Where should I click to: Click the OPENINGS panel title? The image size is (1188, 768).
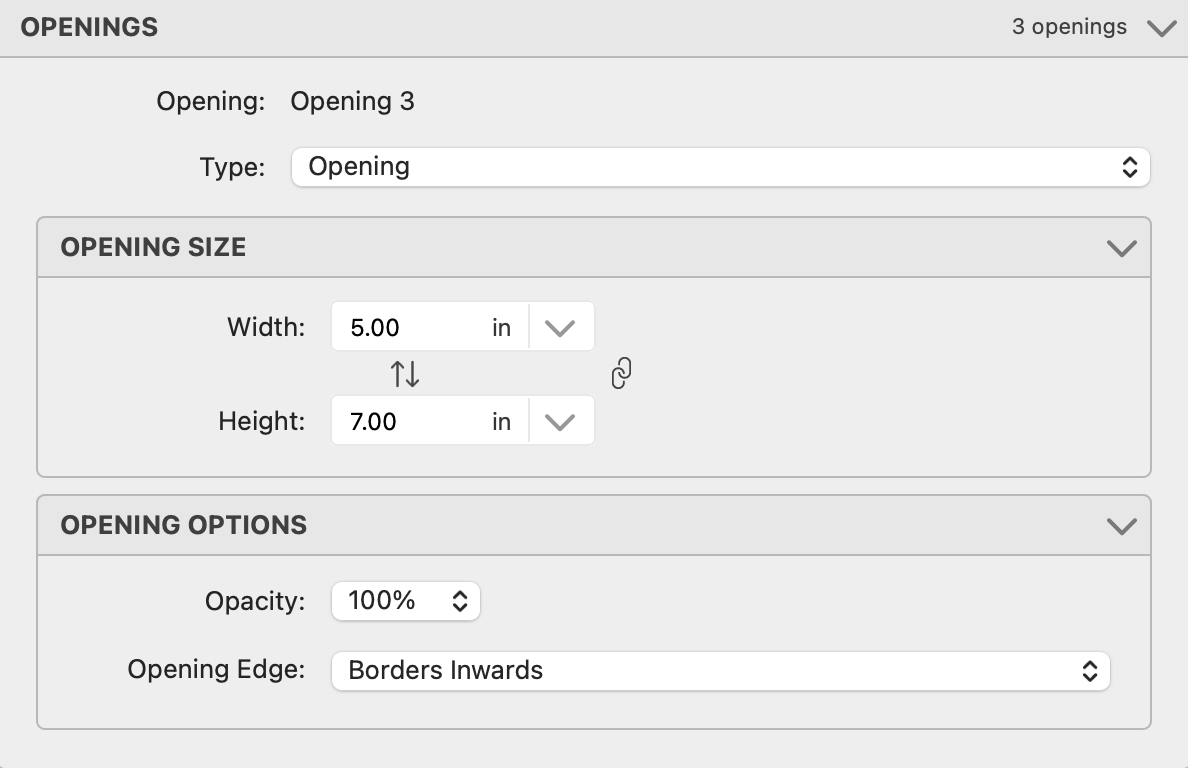[x=89, y=28]
